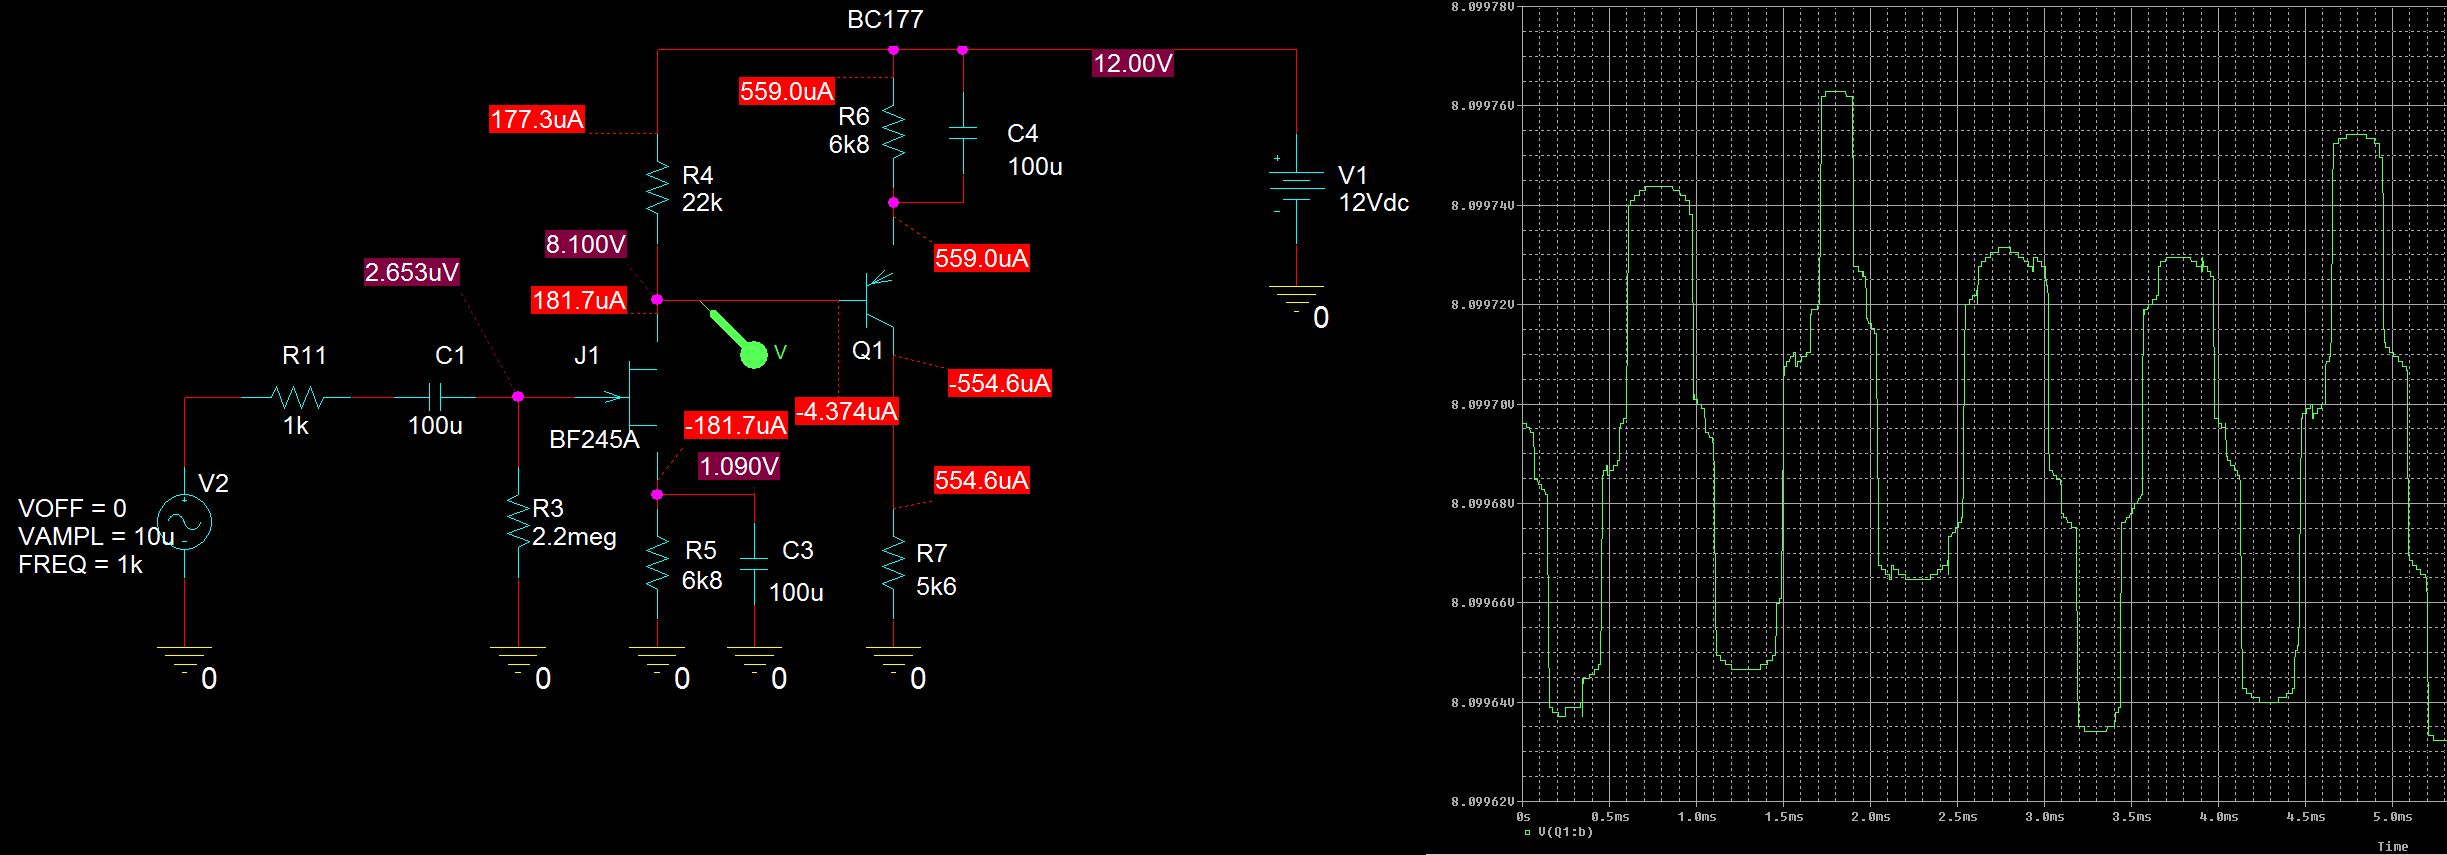Screen dimensions: 2447x855
Task: Select the R4 resistor symbol
Action: pyautogui.click(x=657, y=188)
